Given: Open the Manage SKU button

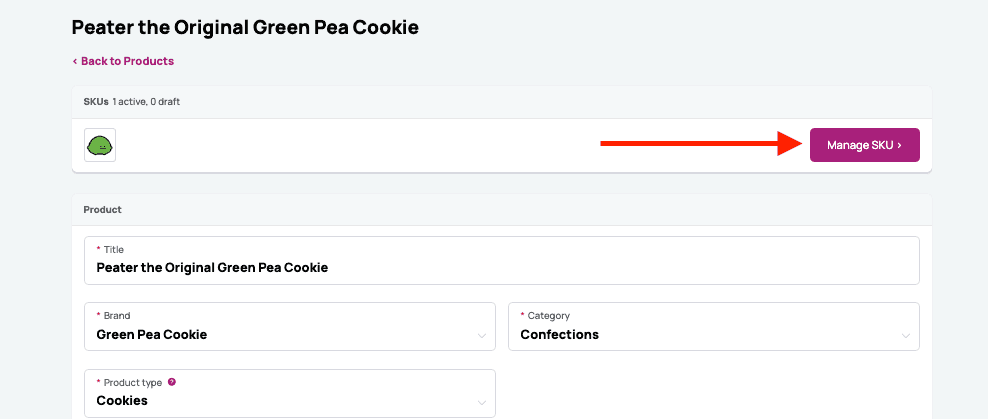Looking at the screenshot, I should click(x=863, y=145).
